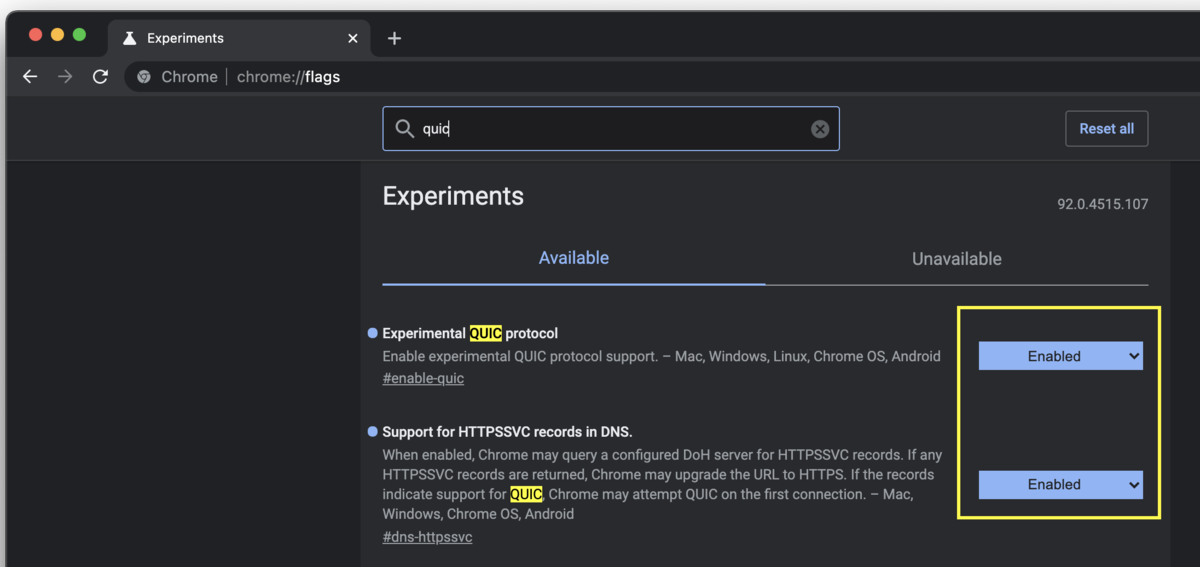The height and width of the screenshot is (567, 1200).
Task: Click the version number 92.0.4515.107
Action: (1102, 204)
